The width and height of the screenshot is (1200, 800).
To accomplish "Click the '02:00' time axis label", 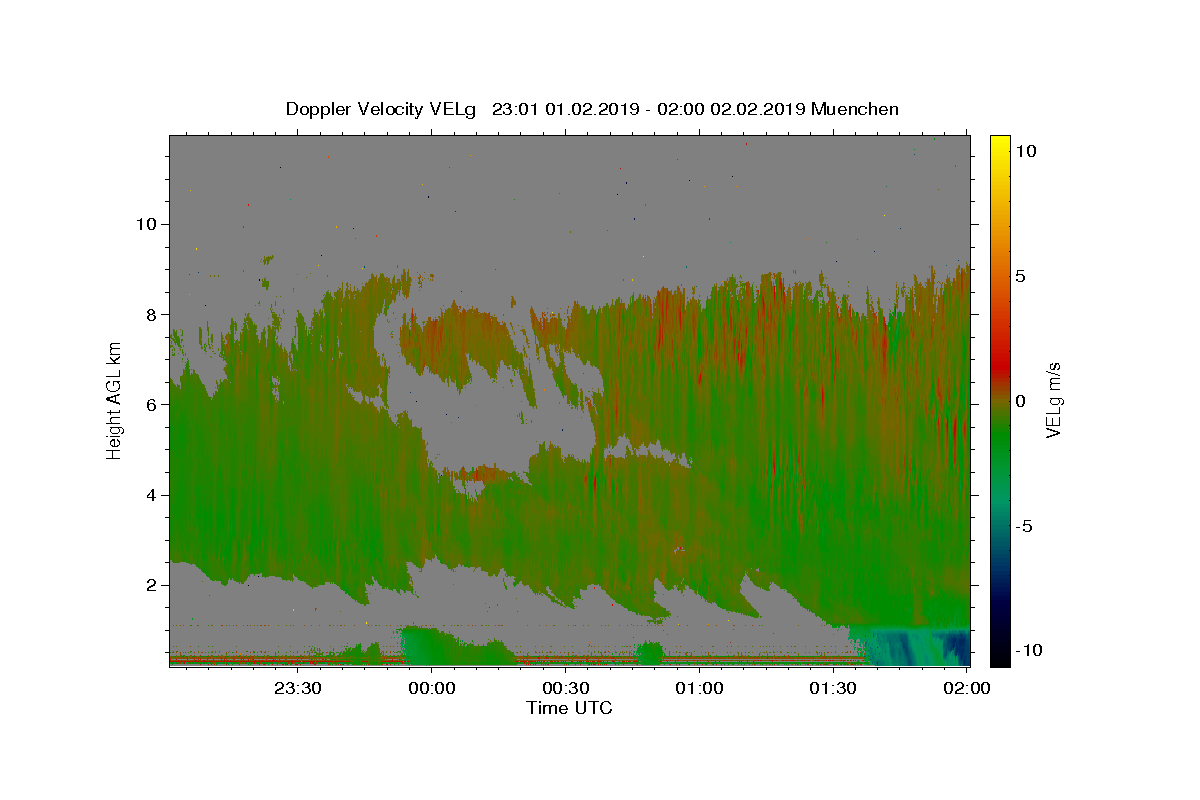I will pos(967,688).
